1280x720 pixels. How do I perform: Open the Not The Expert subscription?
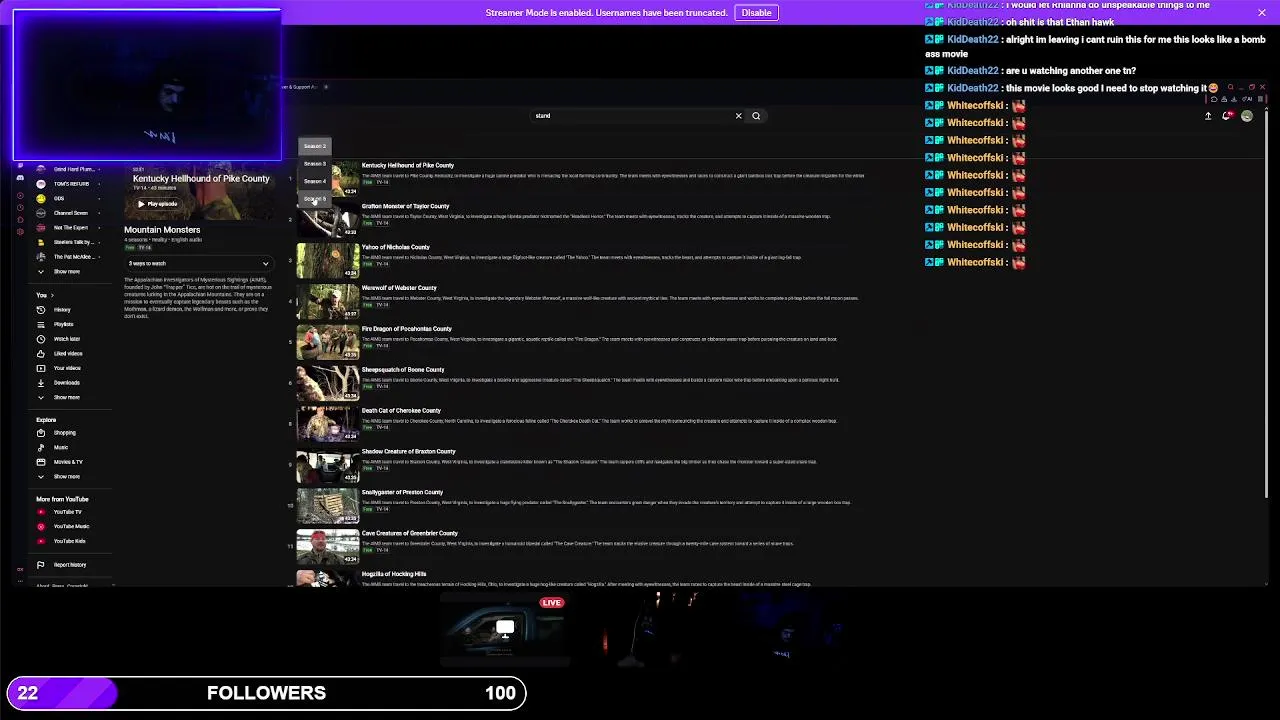pyautogui.click(x=70, y=228)
